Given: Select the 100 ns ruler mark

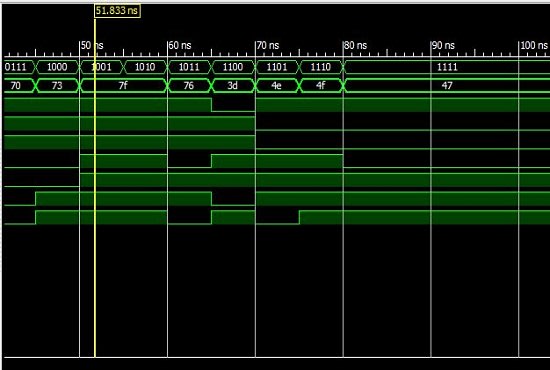Looking at the screenshot, I should 534,46.
